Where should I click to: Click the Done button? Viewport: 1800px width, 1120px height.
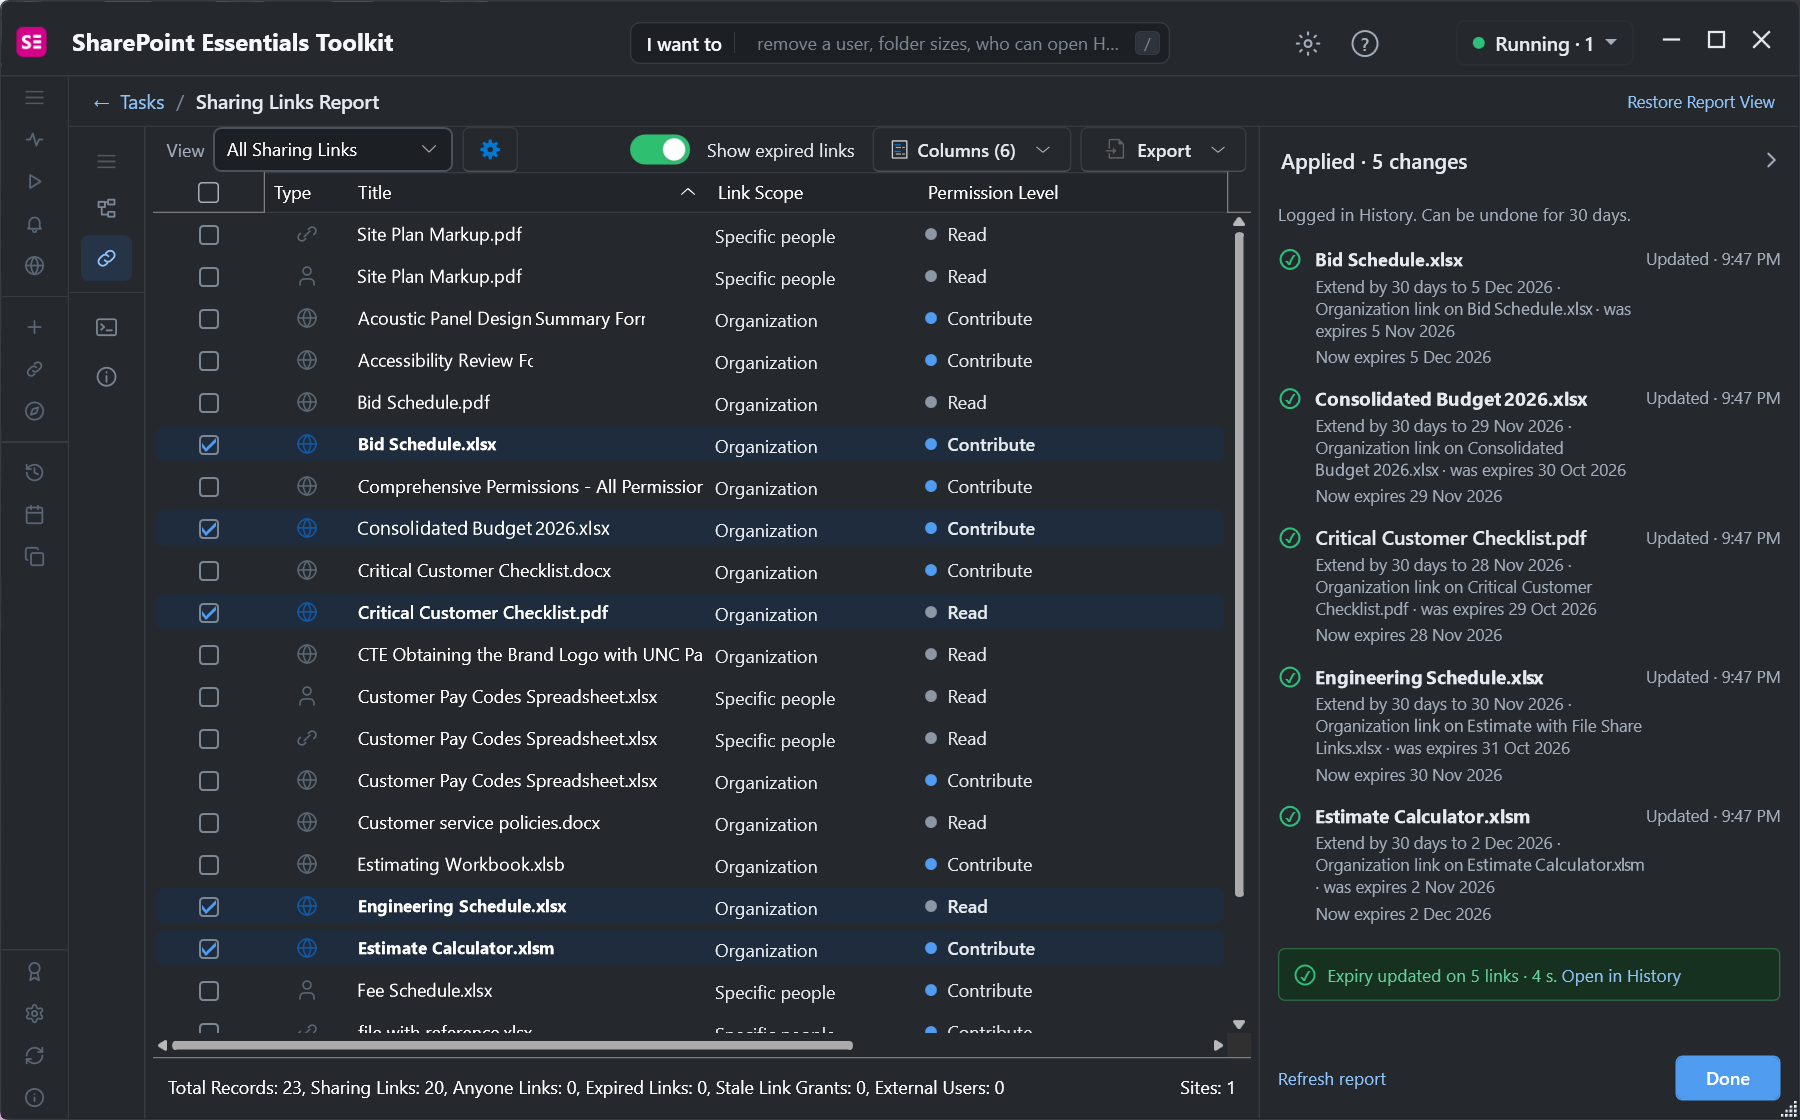tap(1727, 1078)
